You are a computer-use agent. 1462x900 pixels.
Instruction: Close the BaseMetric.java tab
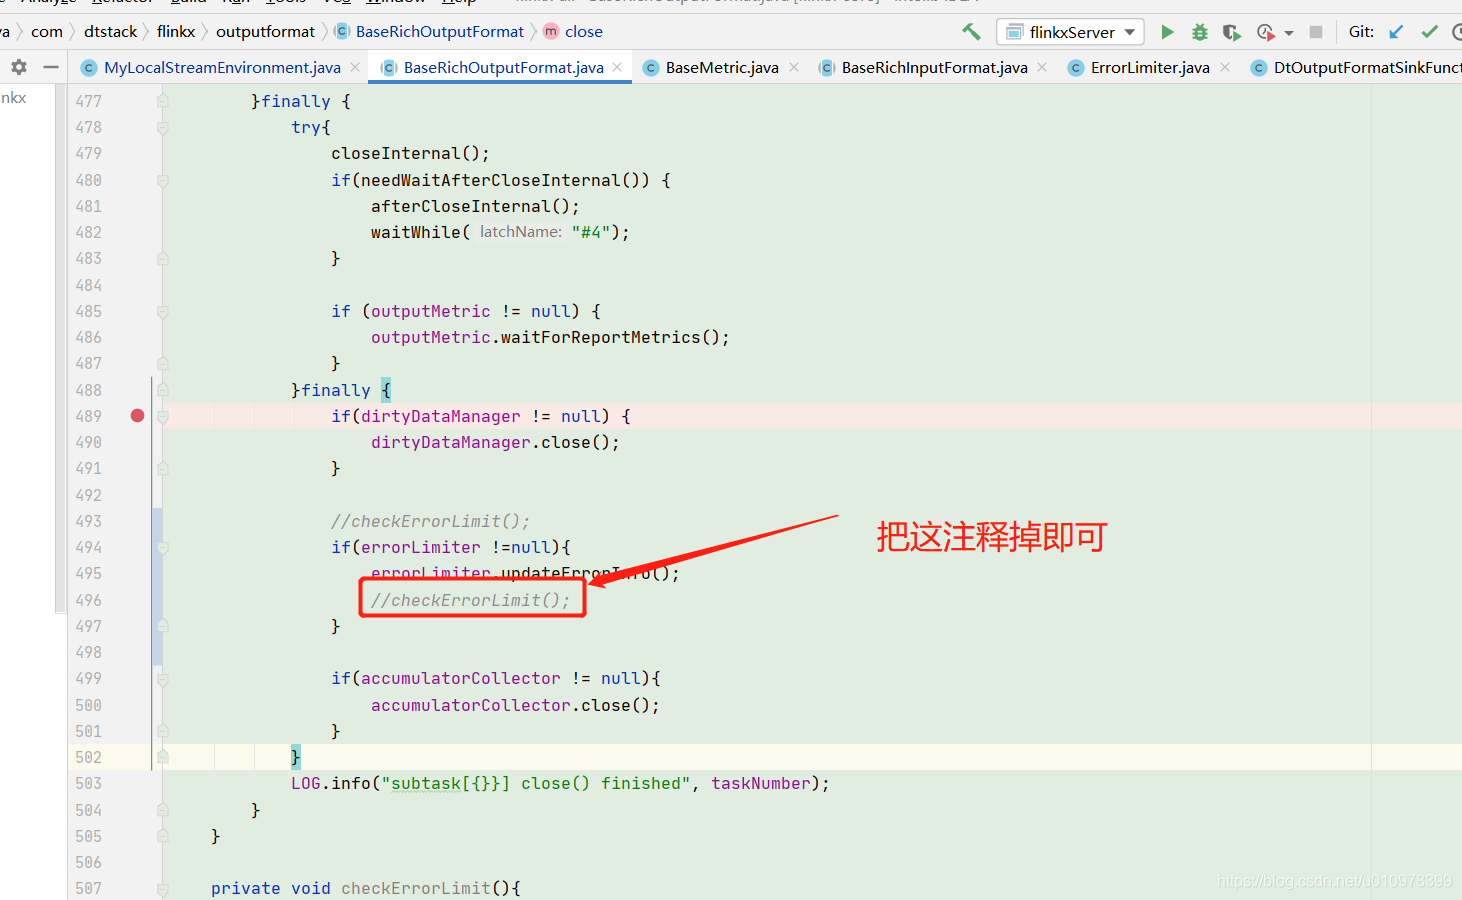point(794,68)
